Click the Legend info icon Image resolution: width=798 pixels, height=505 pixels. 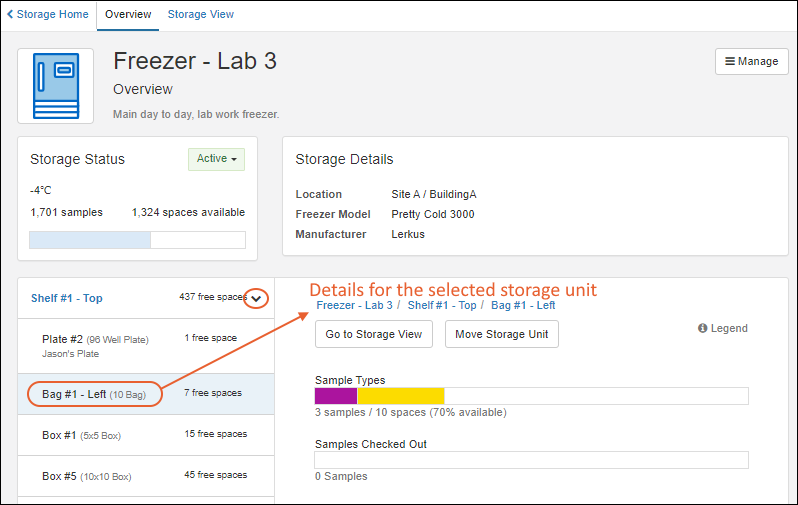coord(702,328)
